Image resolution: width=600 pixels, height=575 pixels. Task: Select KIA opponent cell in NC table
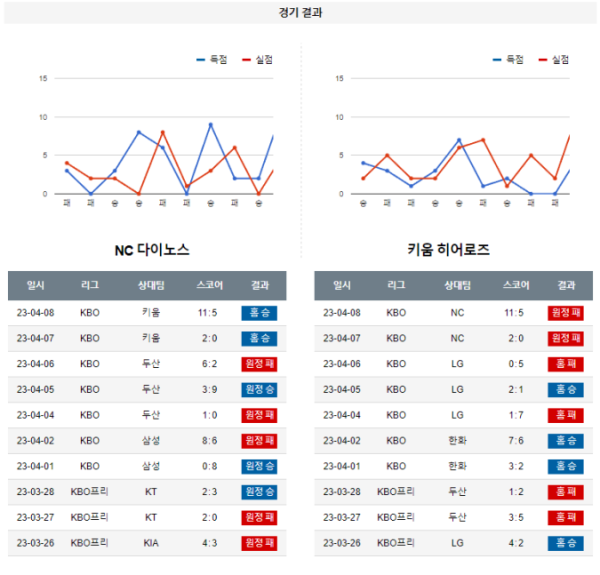click(x=151, y=543)
